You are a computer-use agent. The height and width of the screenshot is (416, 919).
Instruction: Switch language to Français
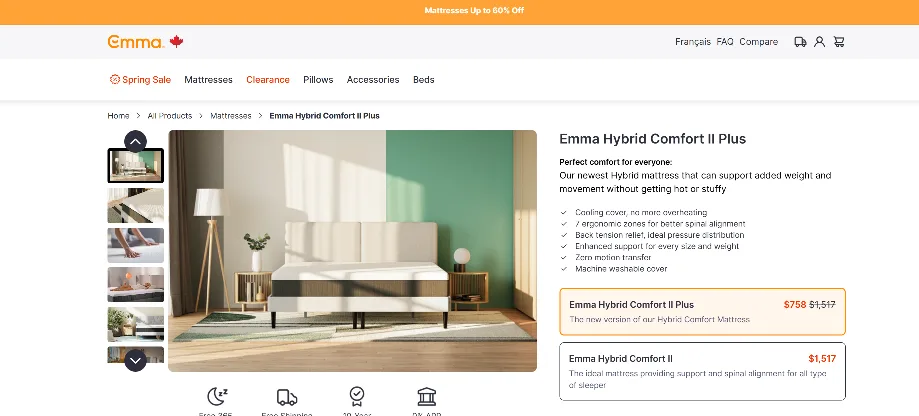[x=693, y=42]
